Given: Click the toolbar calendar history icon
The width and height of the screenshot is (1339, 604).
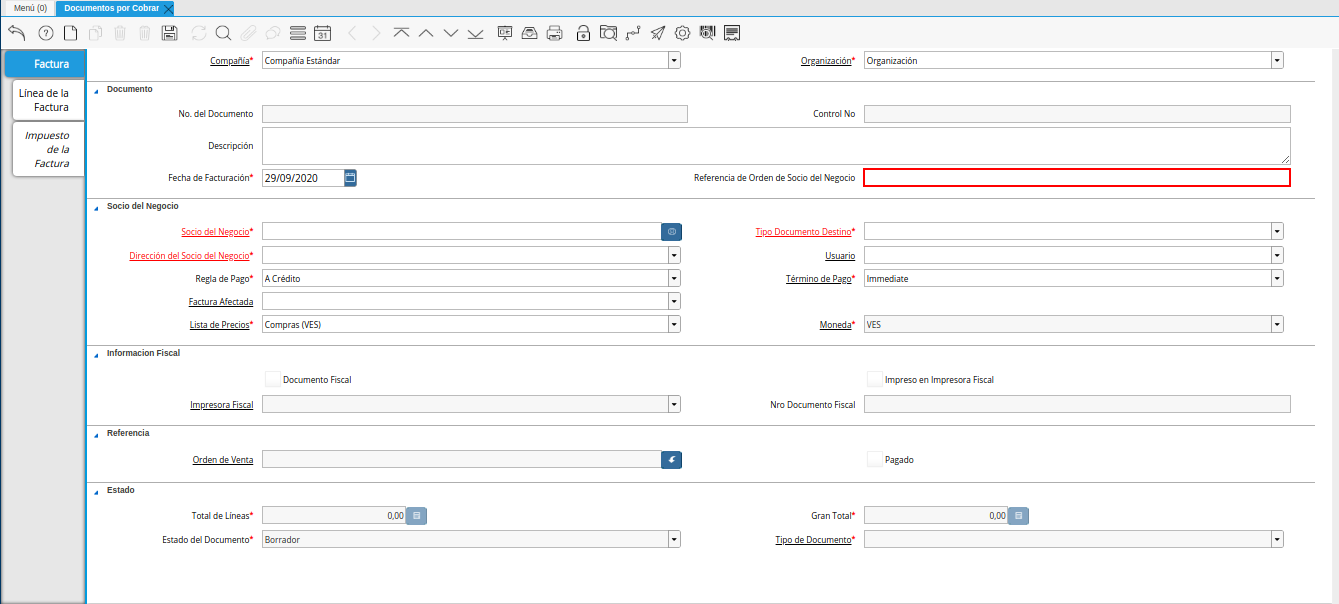Looking at the screenshot, I should tap(322, 33).
